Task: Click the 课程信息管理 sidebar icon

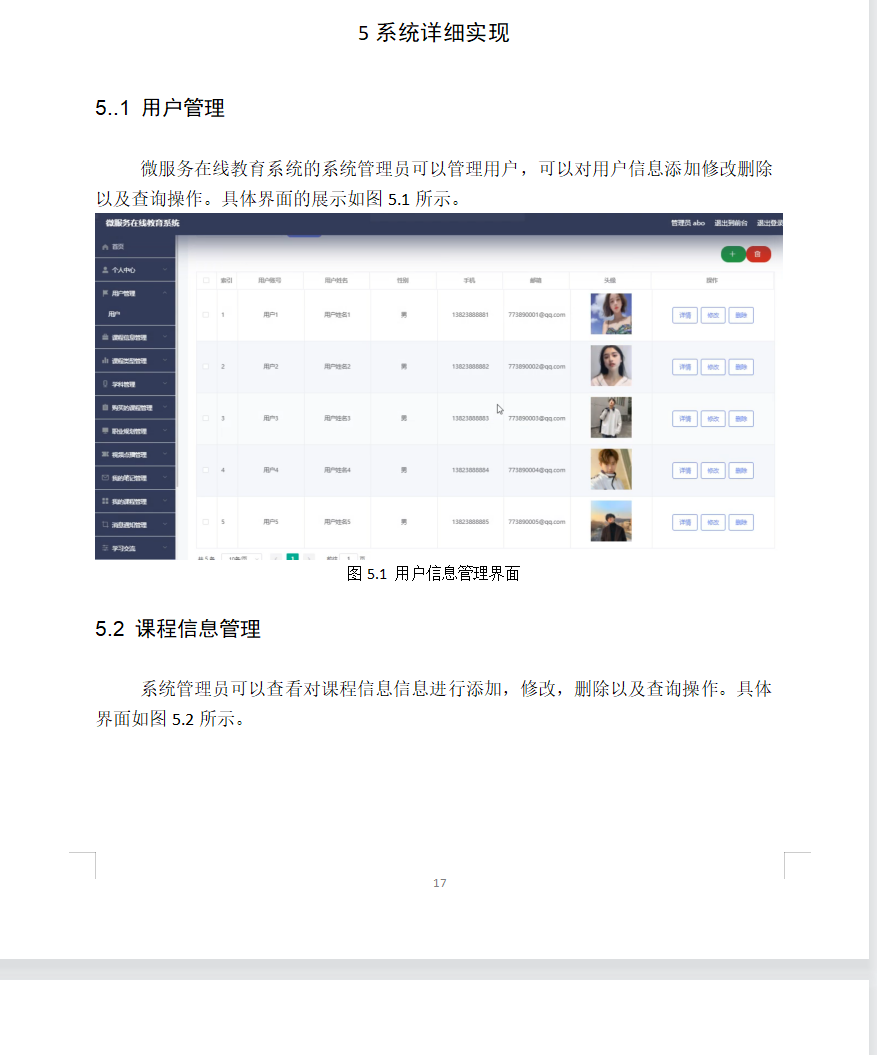Action: point(104,336)
